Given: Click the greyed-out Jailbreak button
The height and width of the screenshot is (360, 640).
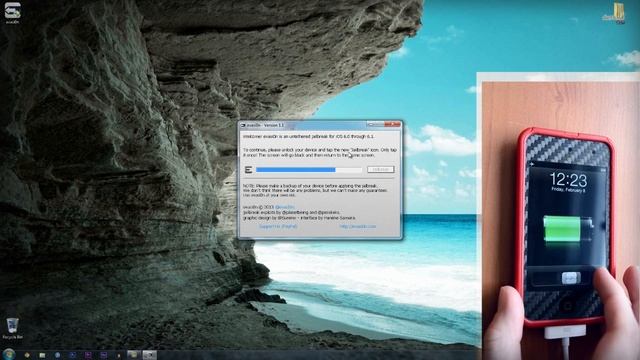Looking at the screenshot, I should 380,169.
